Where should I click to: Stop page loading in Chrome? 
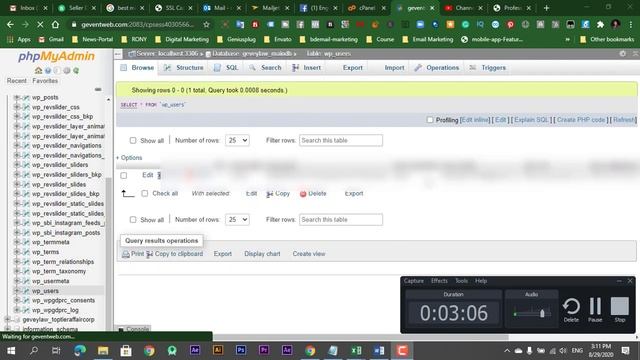click(40, 24)
